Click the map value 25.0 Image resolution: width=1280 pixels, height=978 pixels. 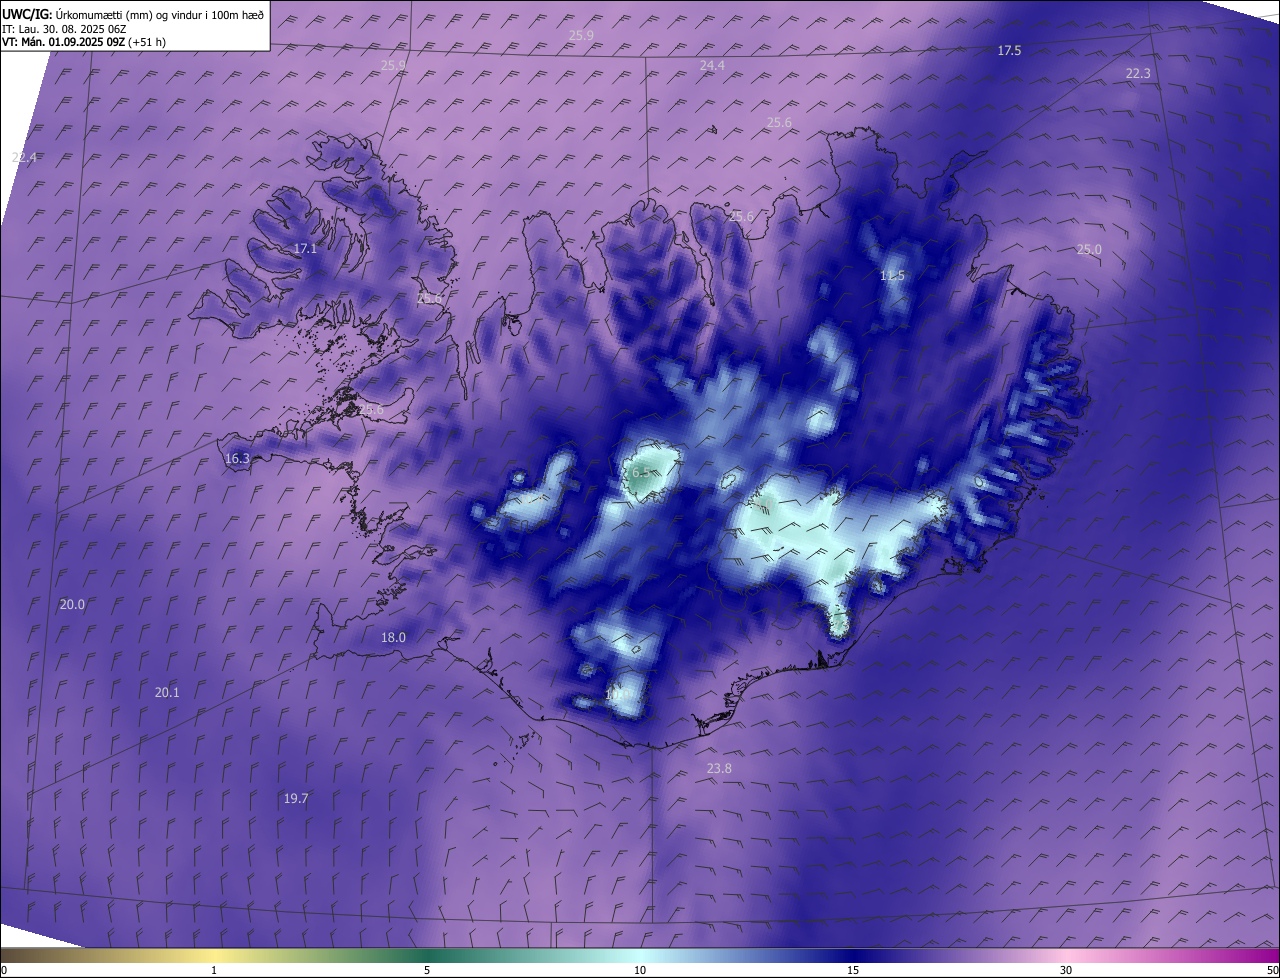point(1089,249)
